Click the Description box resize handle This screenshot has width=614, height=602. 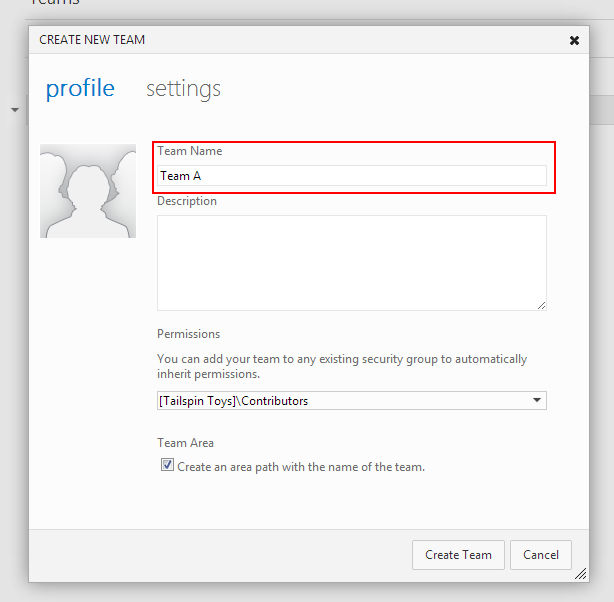(541, 305)
